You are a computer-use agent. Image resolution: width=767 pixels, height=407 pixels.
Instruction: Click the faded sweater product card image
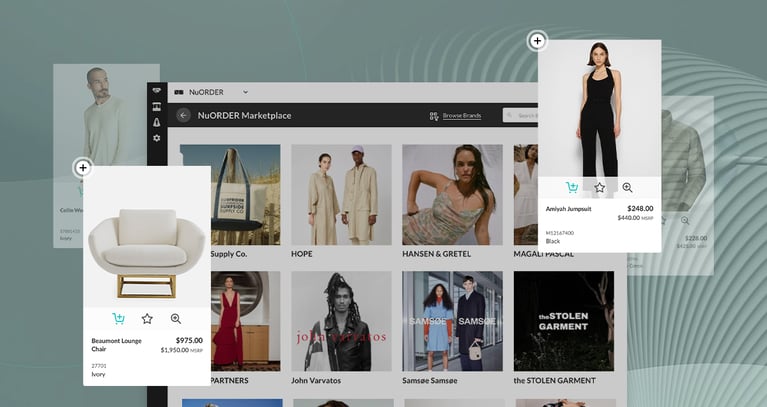(x=107, y=115)
